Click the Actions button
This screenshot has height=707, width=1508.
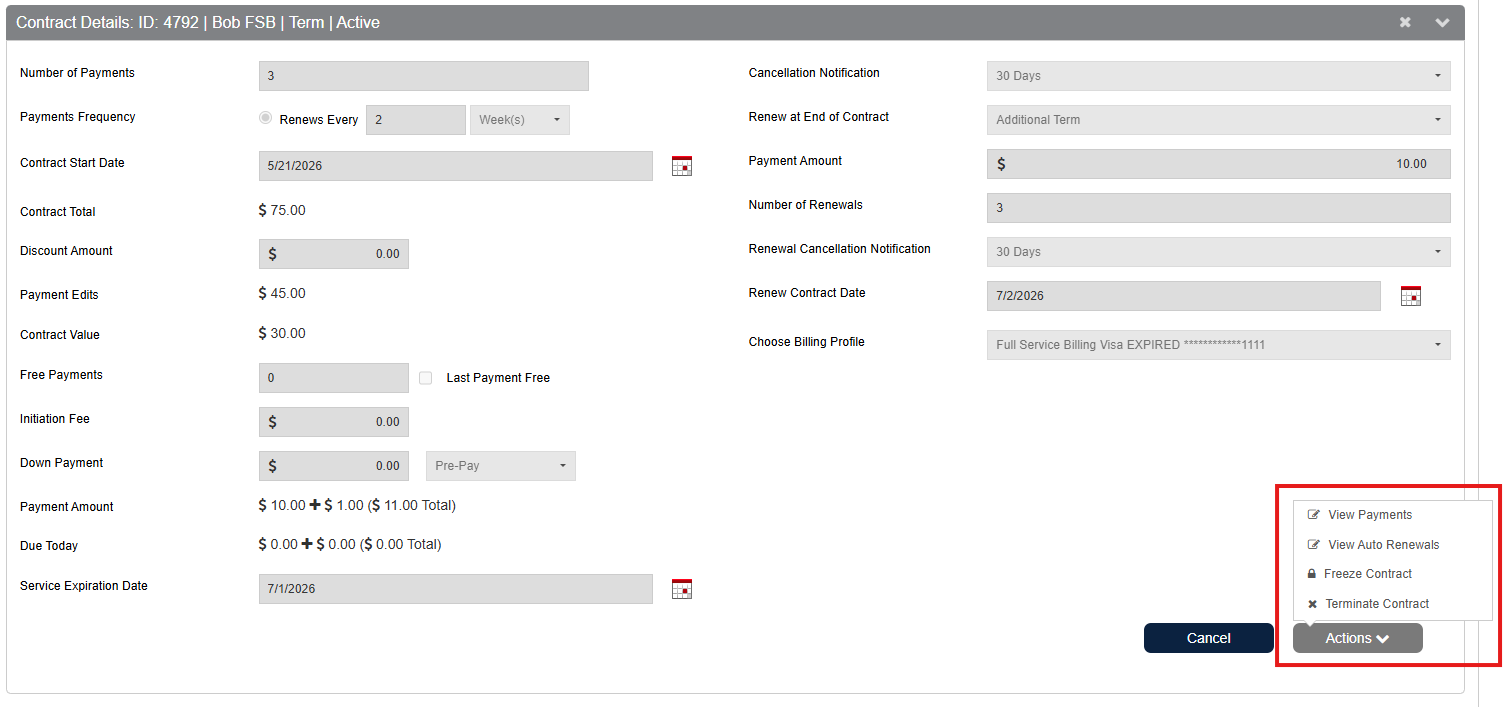pos(1357,638)
